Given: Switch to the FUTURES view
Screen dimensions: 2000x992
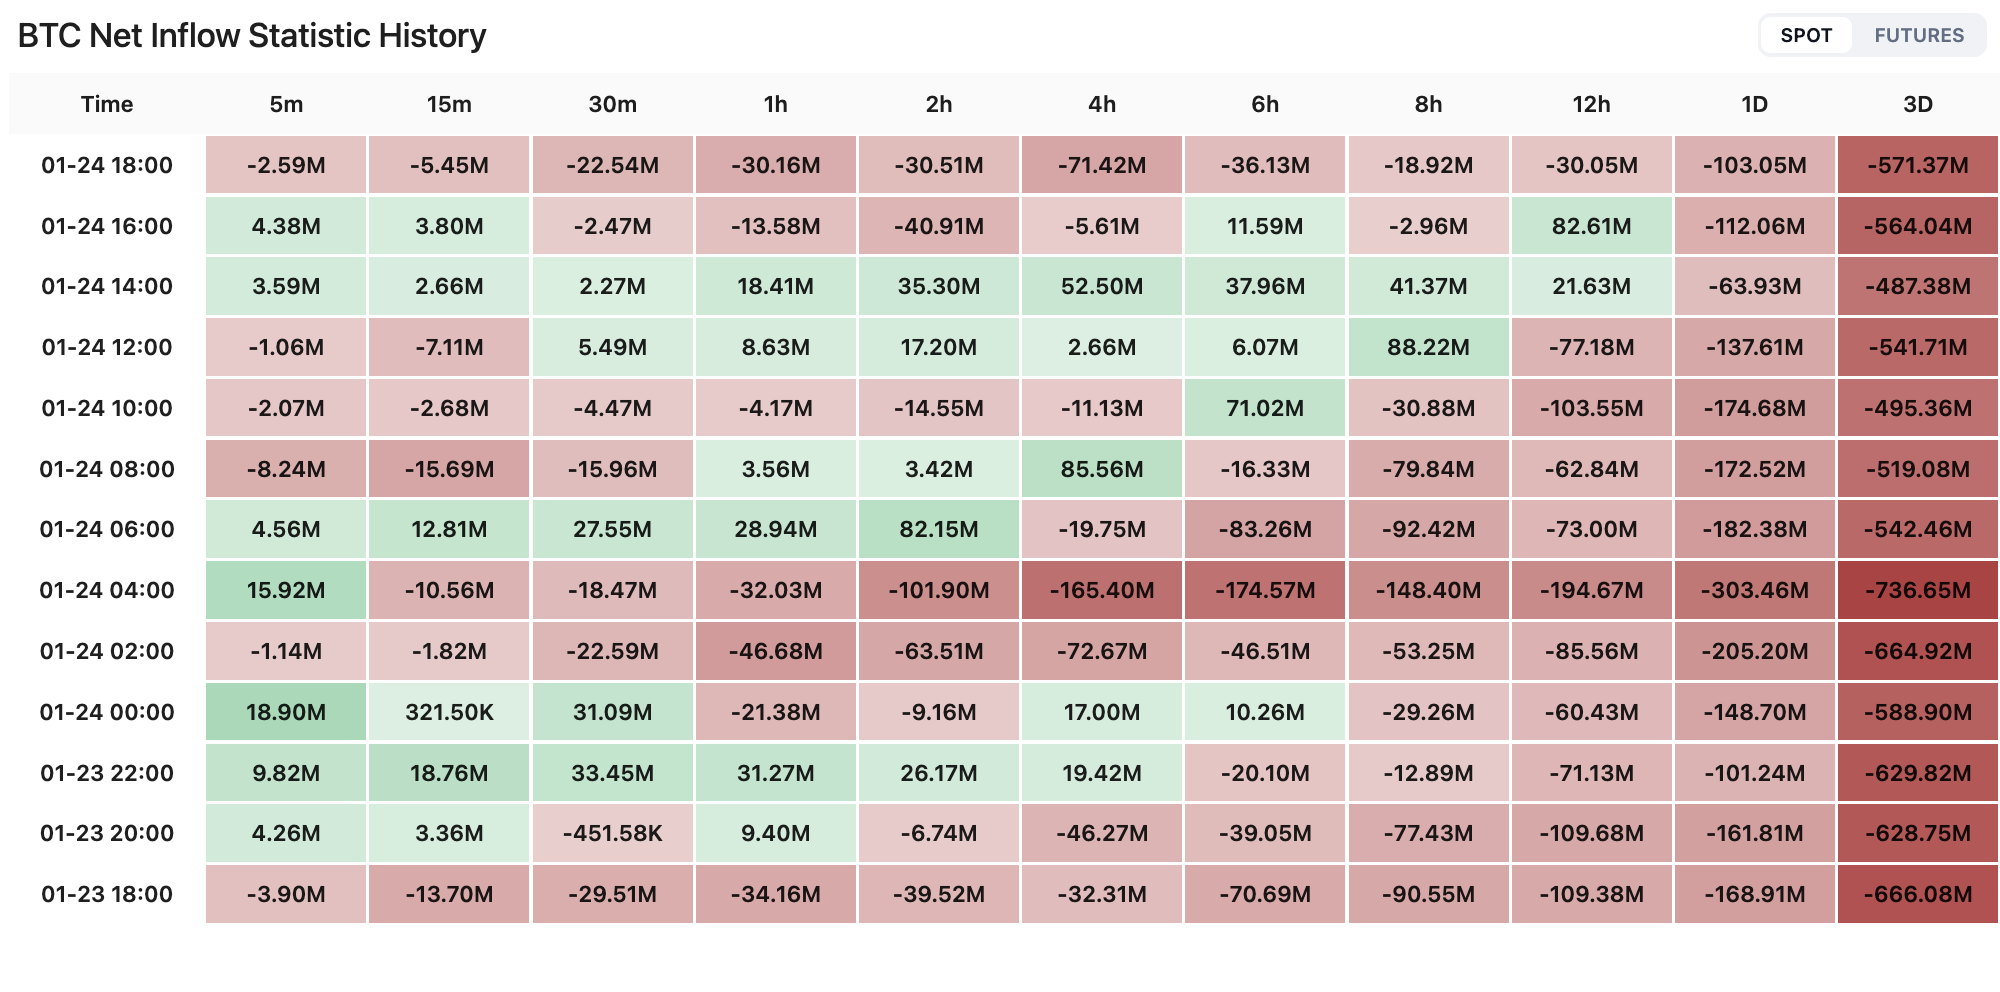Looking at the screenshot, I should point(1918,36).
